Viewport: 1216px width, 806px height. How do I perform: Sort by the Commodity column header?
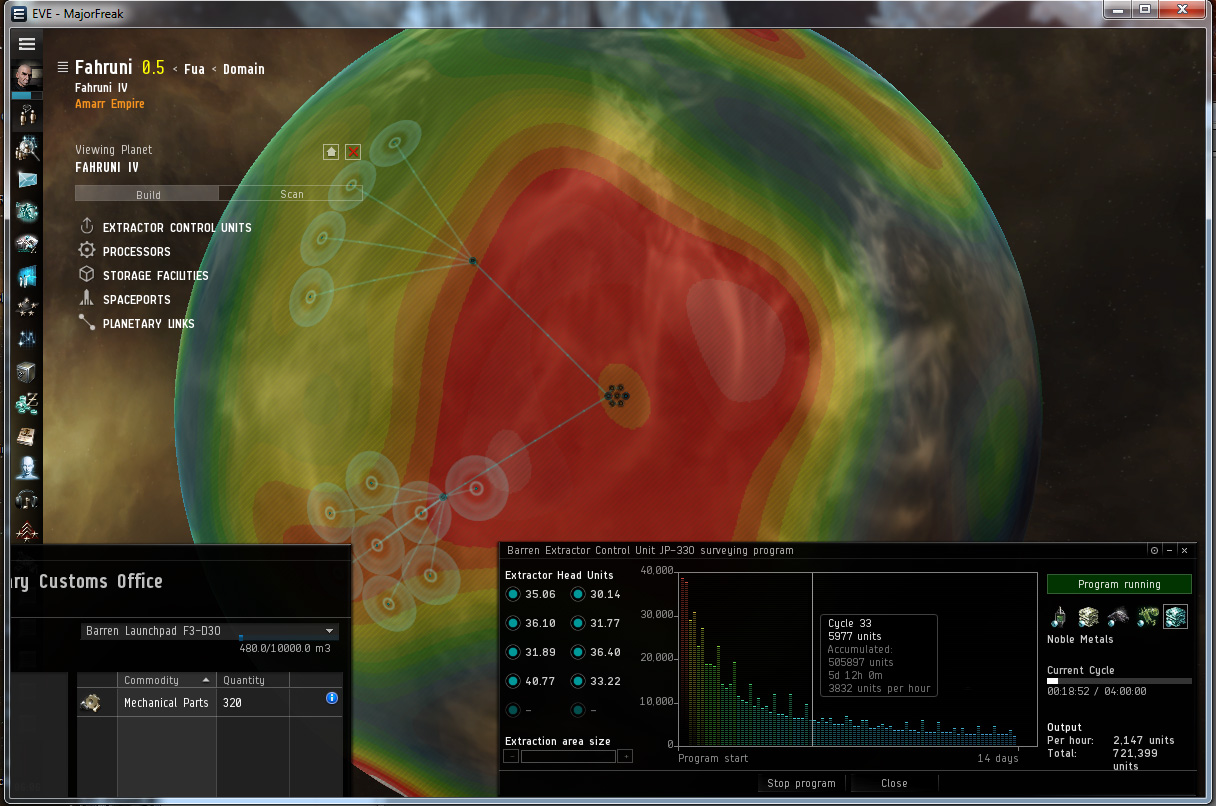(167, 680)
